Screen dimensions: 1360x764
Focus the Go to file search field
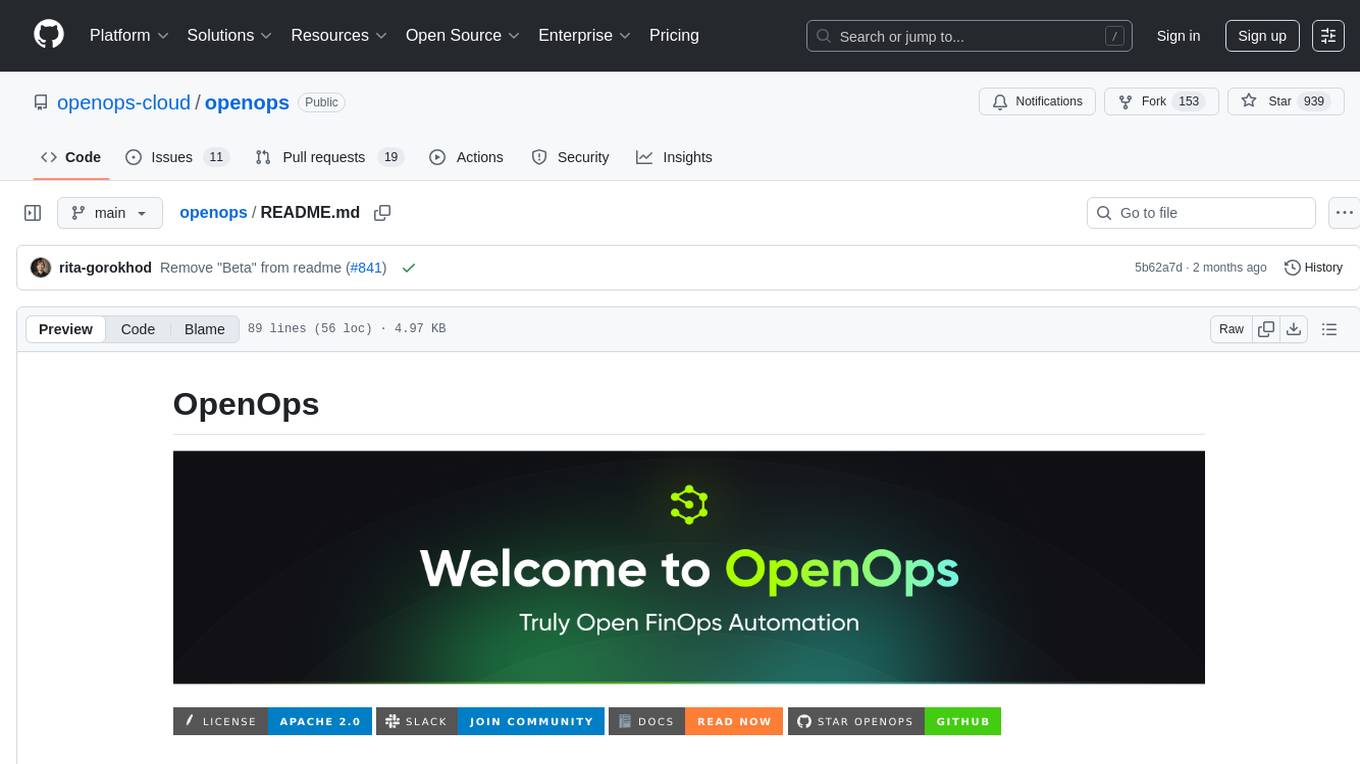(x=1201, y=213)
